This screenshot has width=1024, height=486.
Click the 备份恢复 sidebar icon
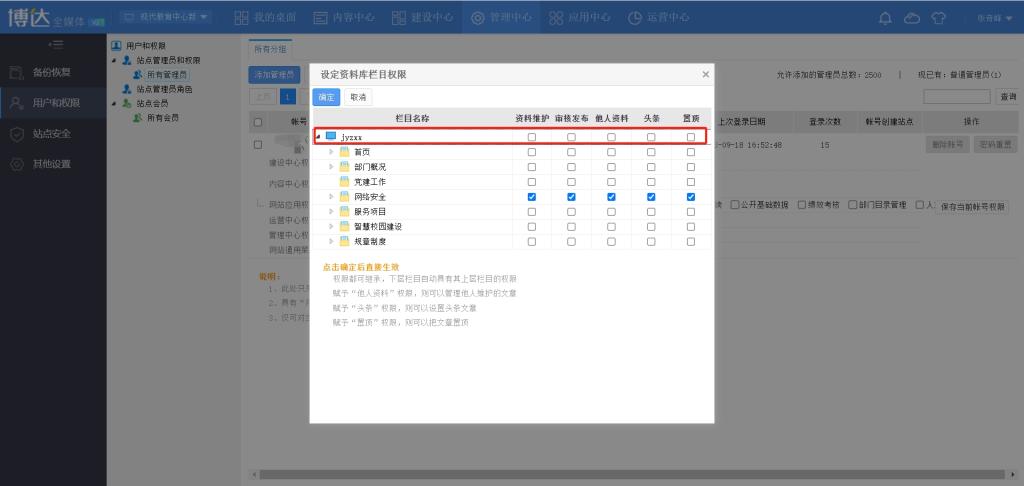17,72
